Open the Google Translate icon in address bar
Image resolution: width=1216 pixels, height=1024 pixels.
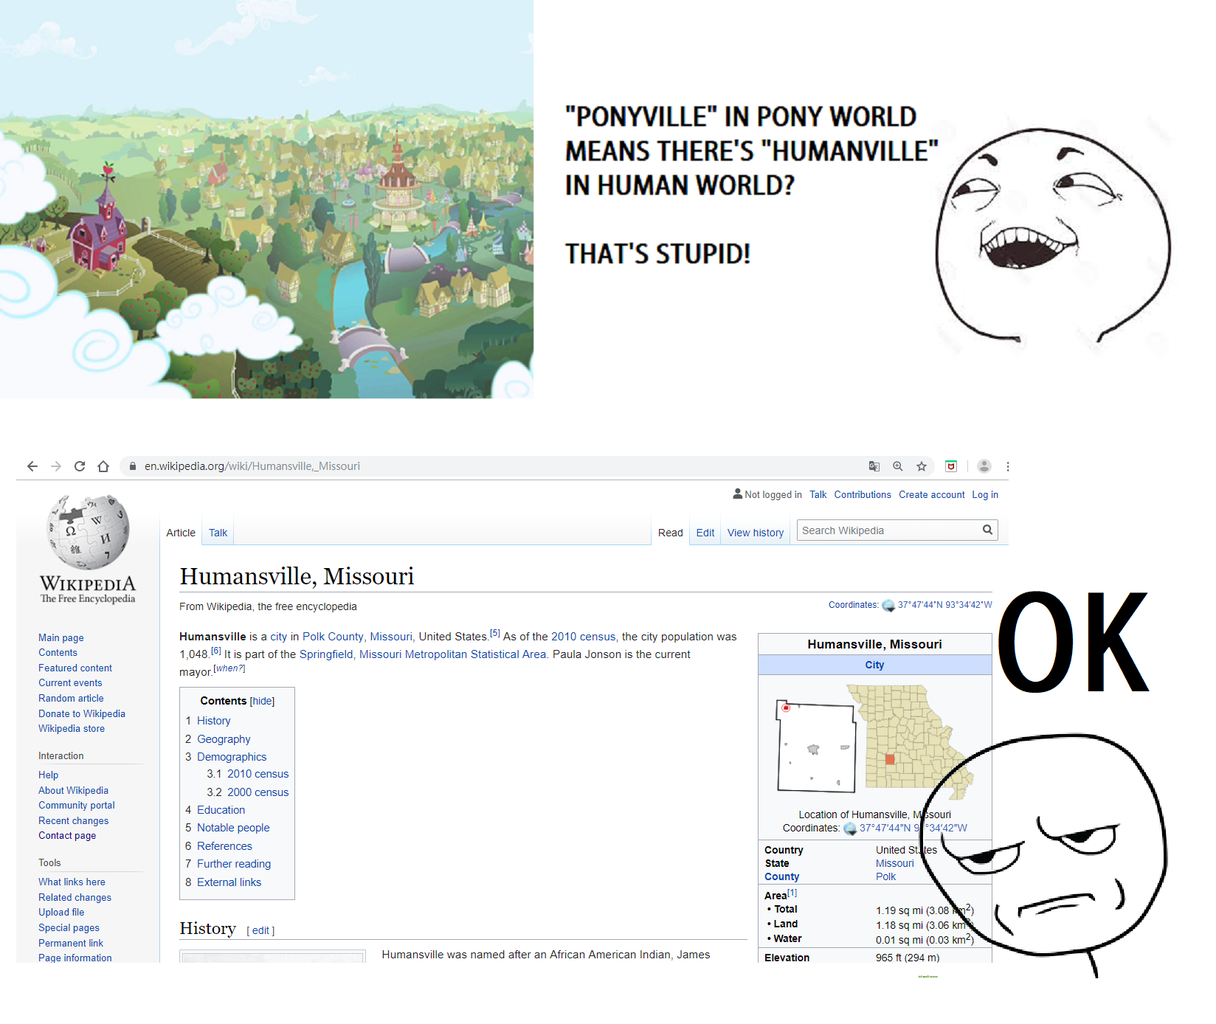(873, 466)
